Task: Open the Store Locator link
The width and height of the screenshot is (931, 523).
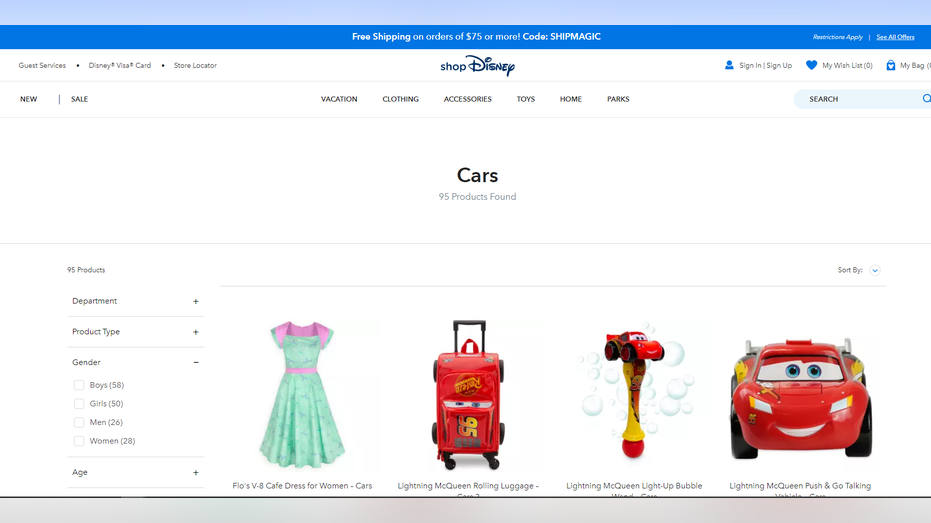Action: (x=195, y=65)
